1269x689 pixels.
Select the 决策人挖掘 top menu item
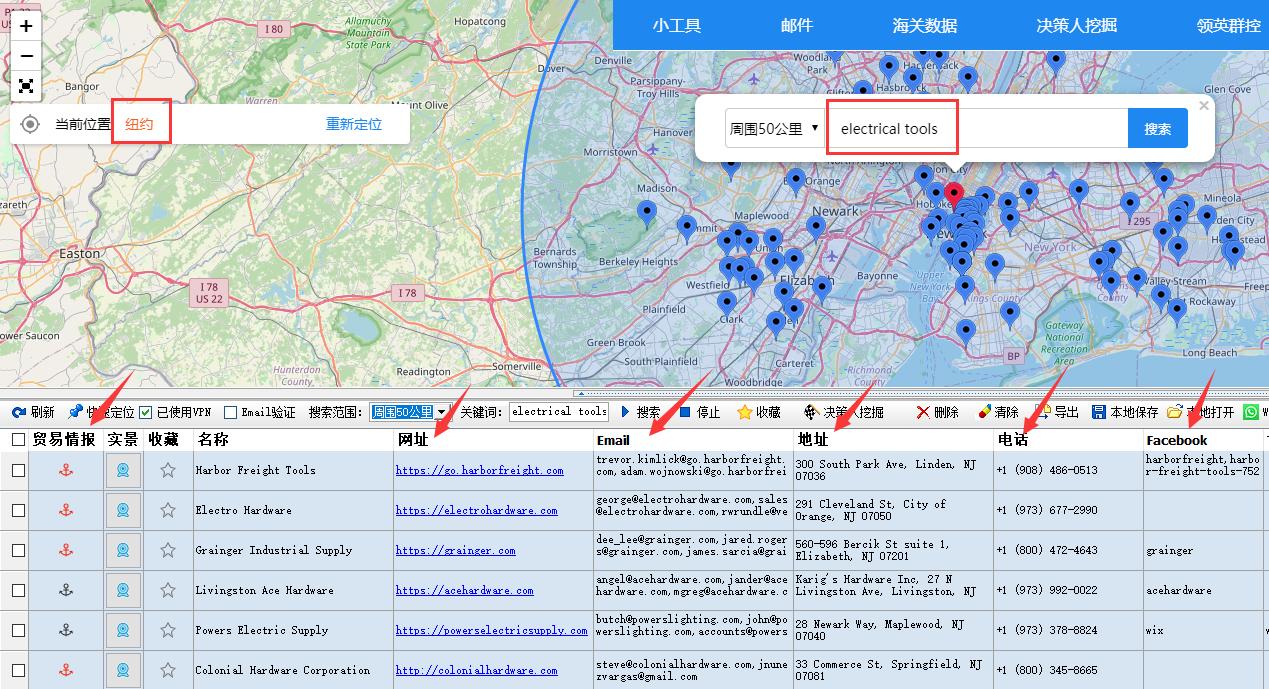(1076, 26)
